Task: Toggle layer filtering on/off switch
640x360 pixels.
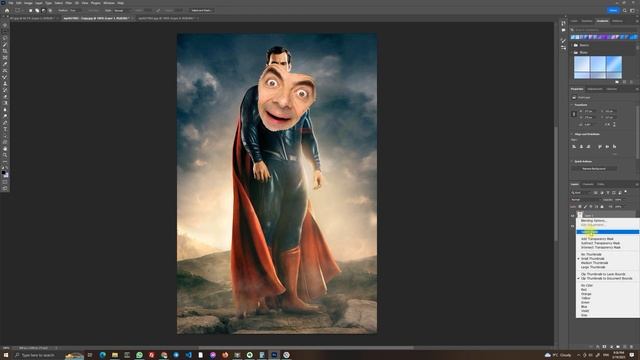Action: point(626,192)
